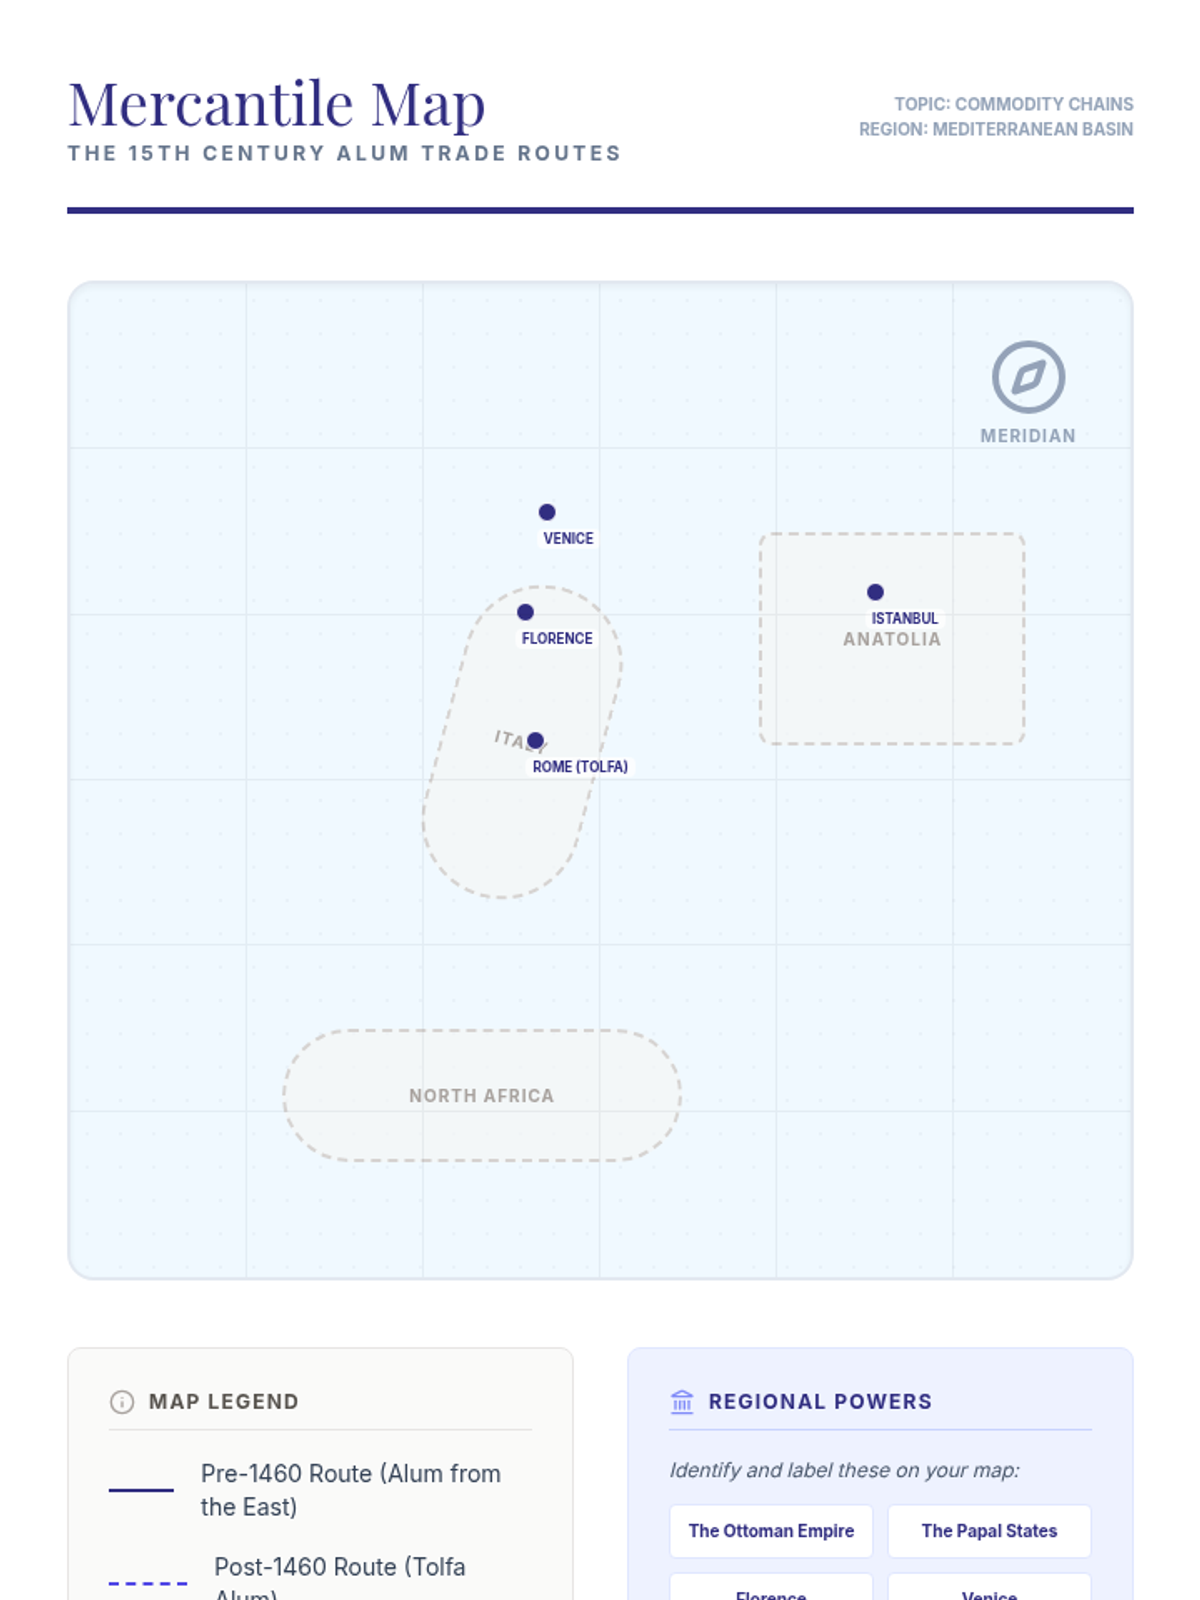Click the Post-1460 Route dashed line swatch
This screenshot has width=1200, height=1600.
(x=148, y=1583)
